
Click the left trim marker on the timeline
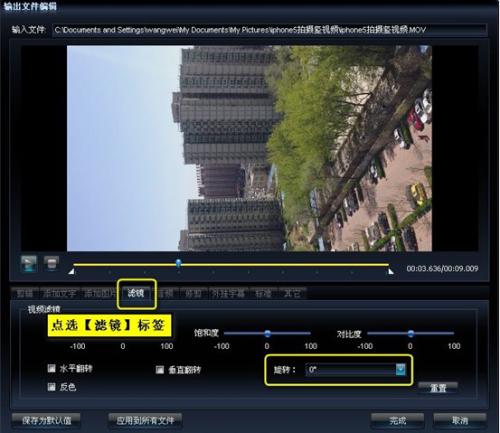point(71,272)
